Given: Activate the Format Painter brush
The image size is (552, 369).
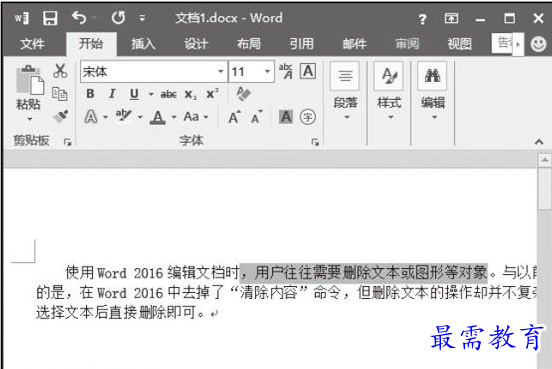Looking at the screenshot, I should coord(61,117).
